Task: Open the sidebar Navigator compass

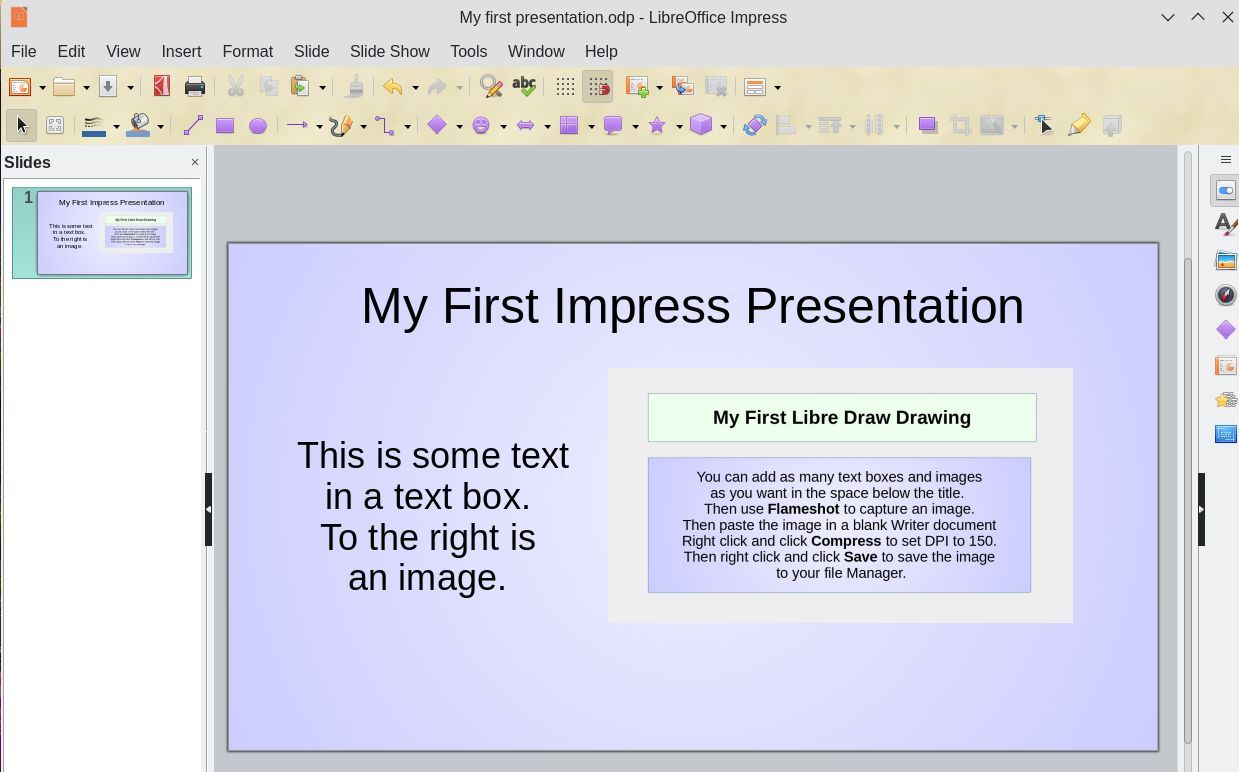Action: pos(1226,295)
